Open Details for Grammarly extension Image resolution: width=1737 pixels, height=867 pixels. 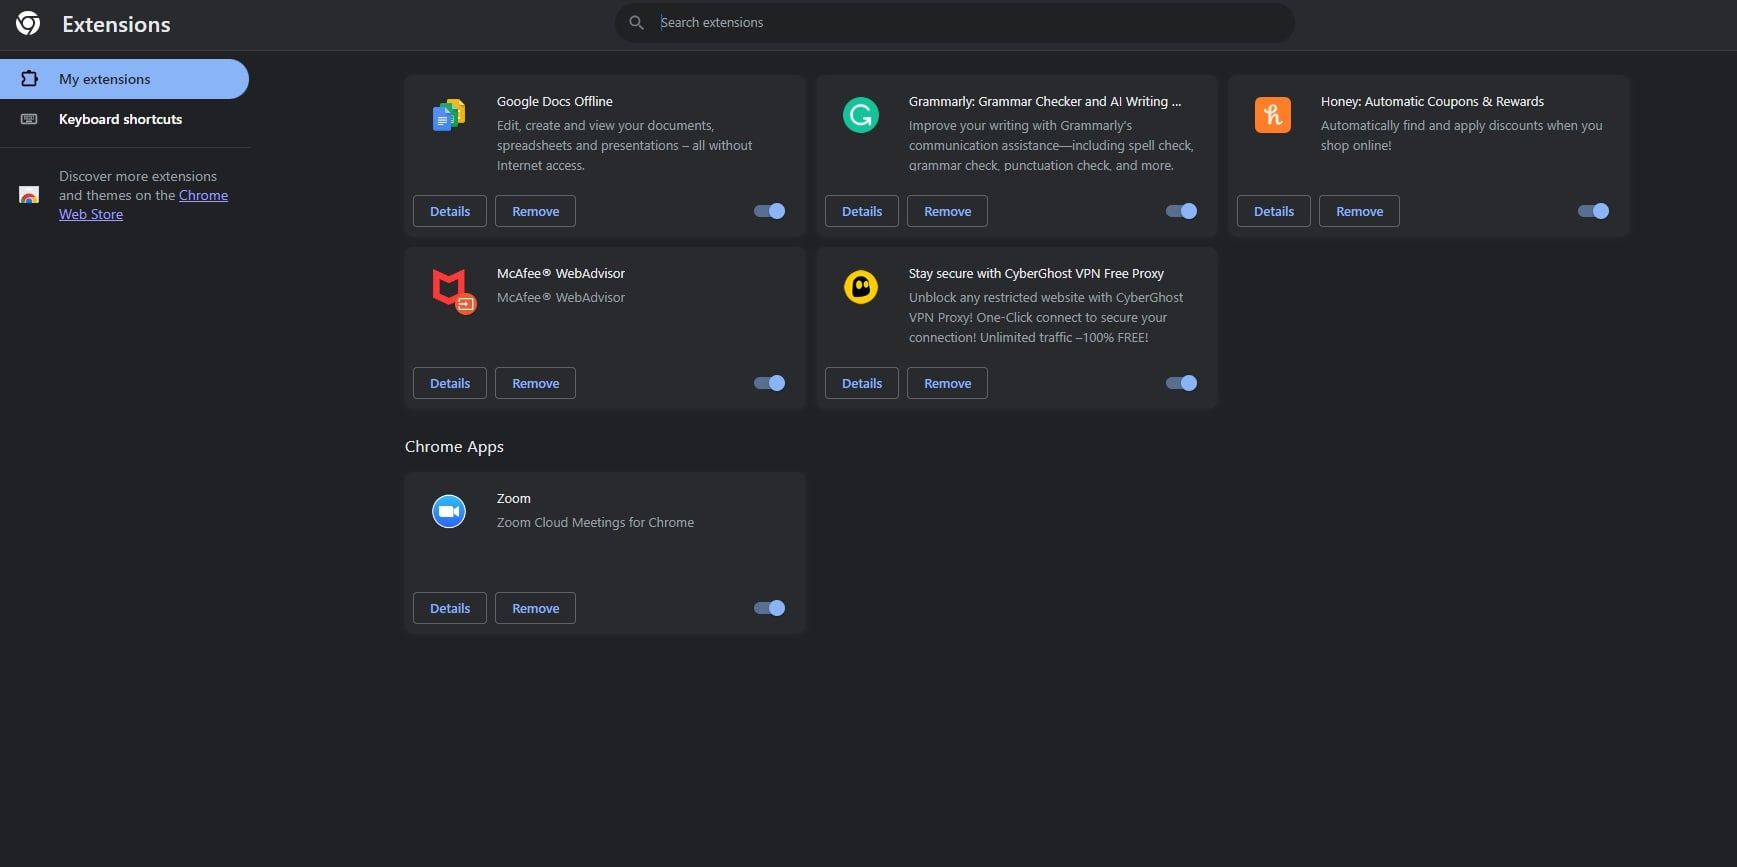click(x=861, y=211)
